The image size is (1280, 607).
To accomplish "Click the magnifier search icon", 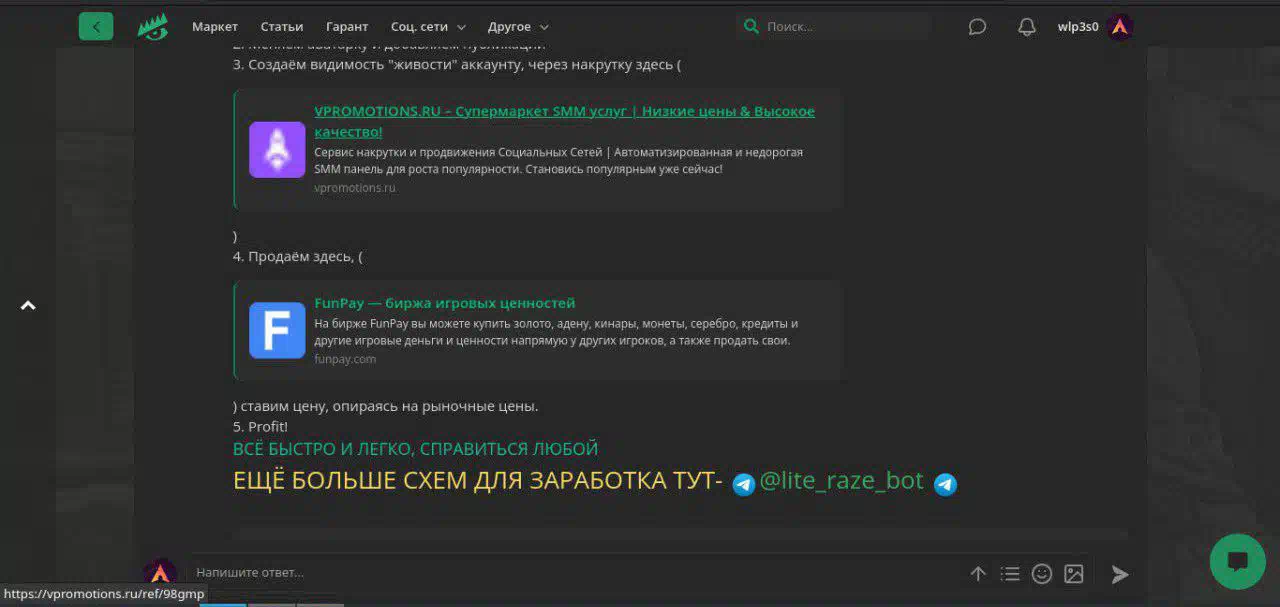I will pos(751,27).
